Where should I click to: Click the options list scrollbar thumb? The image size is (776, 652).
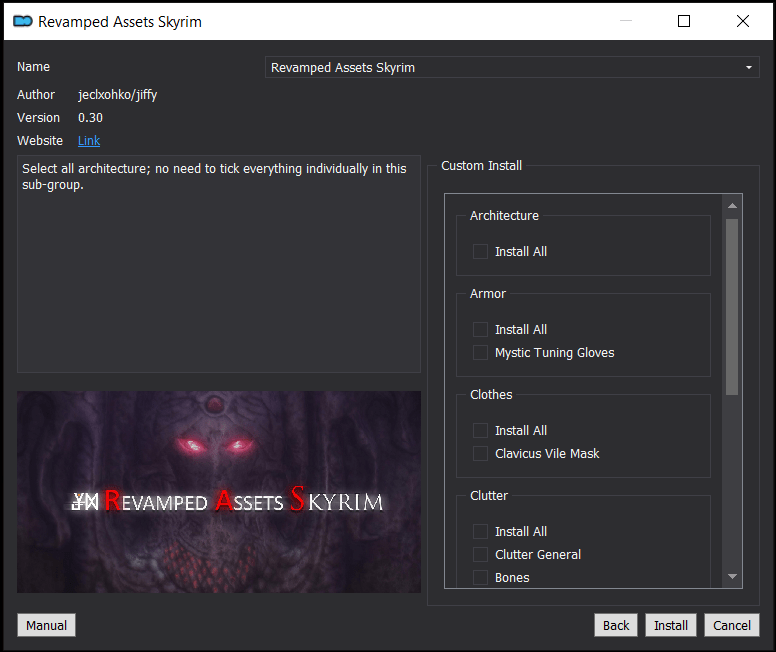732,307
